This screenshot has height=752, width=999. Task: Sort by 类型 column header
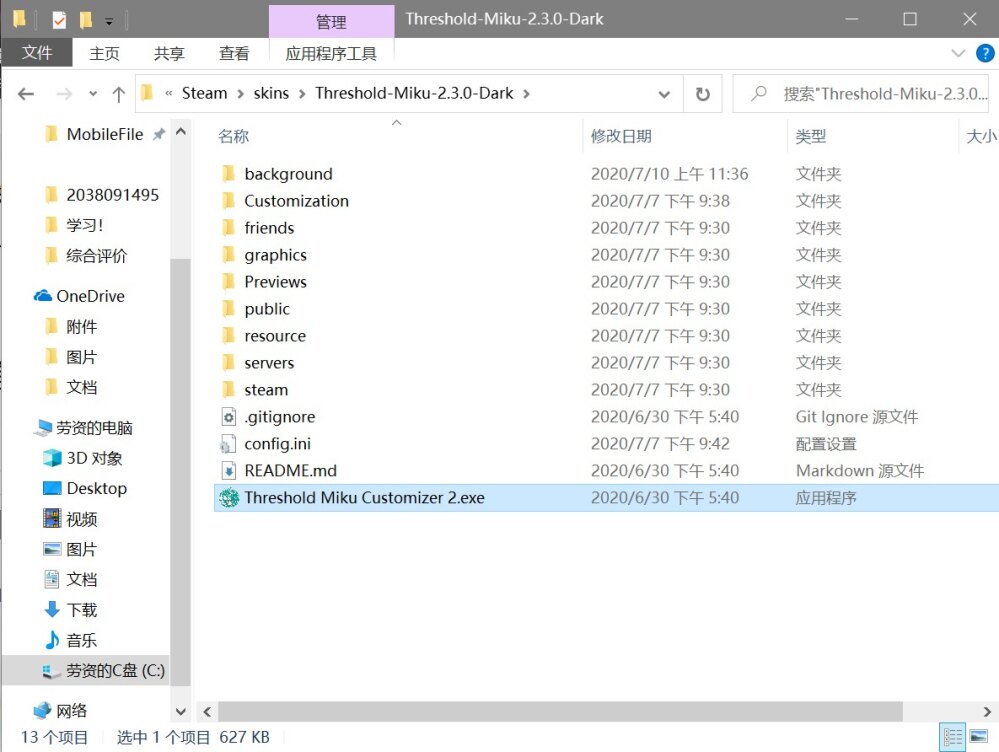coord(810,136)
